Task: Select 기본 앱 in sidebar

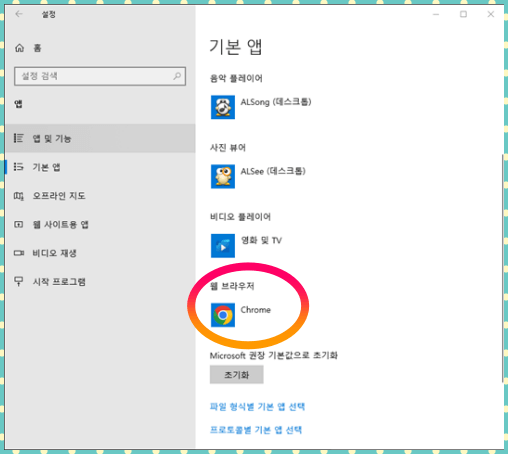Action: pos(100,167)
